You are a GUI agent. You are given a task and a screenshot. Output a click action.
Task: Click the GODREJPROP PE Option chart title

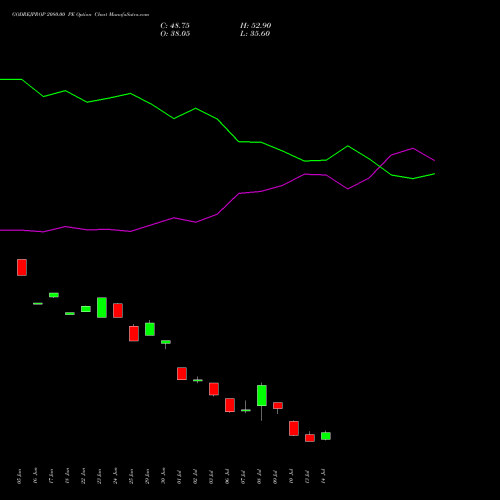click(x=80, y=15)
